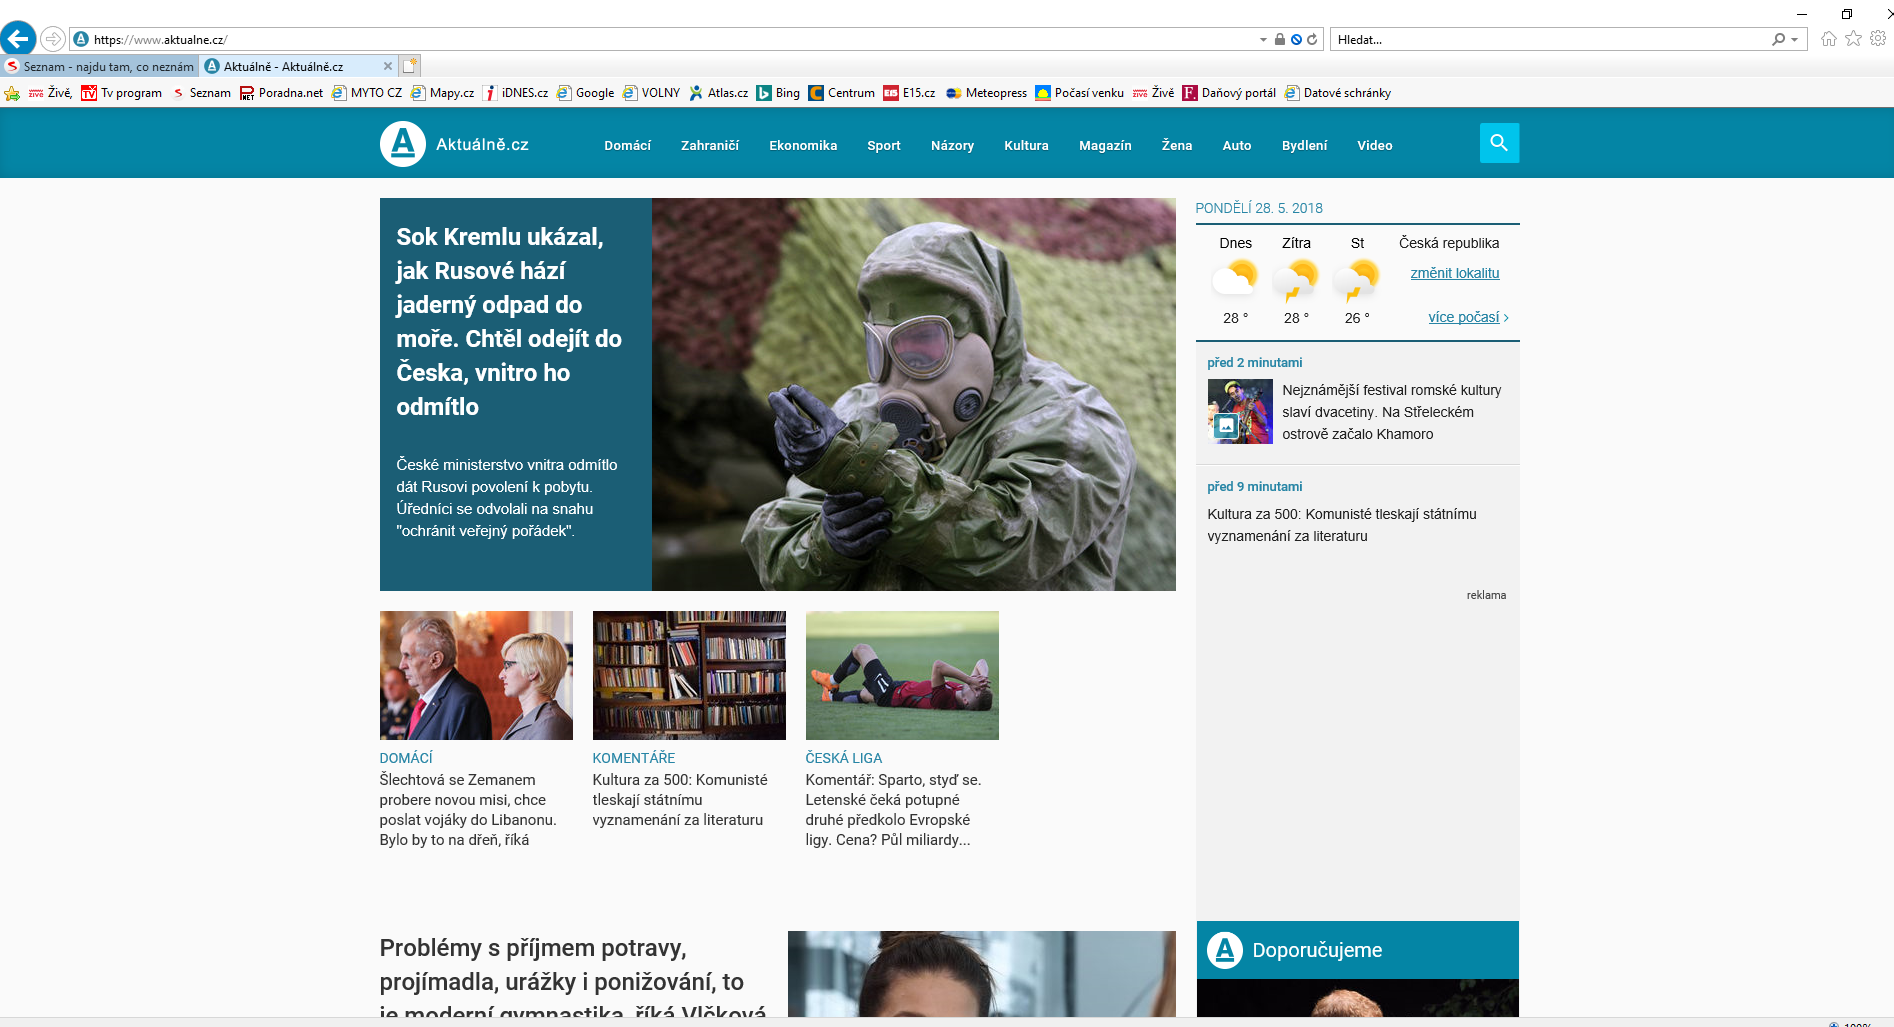Expand the search provider dropdown arrow

[x=1795, y=40]
